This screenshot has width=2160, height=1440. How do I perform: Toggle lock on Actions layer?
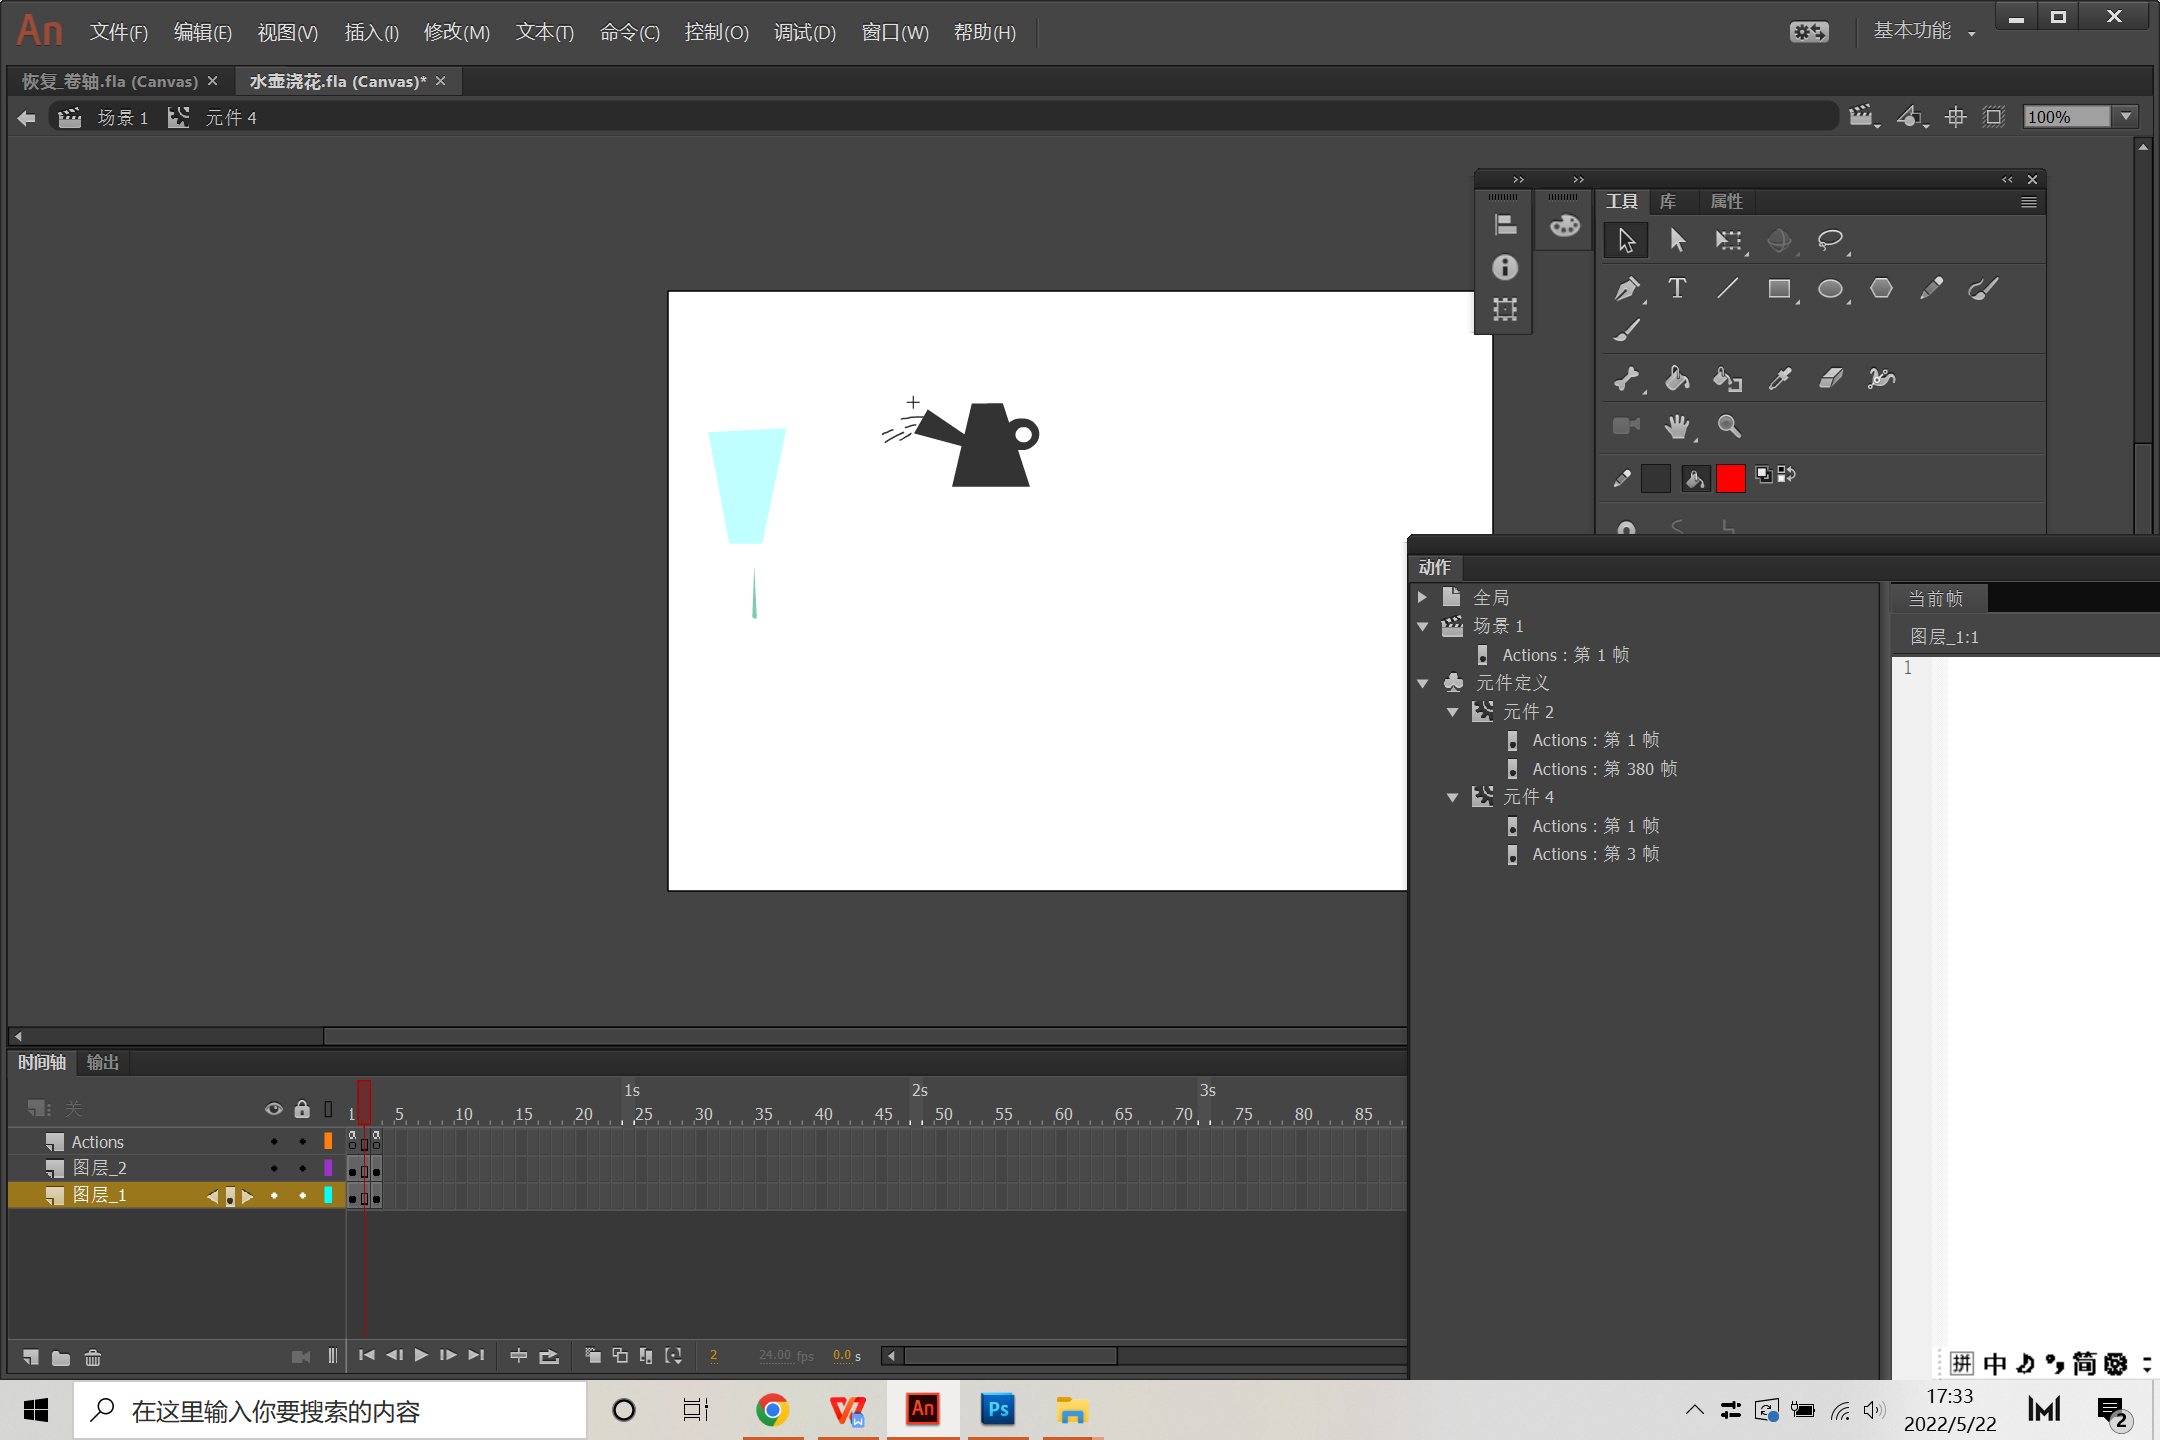[x=302, y=1141]
